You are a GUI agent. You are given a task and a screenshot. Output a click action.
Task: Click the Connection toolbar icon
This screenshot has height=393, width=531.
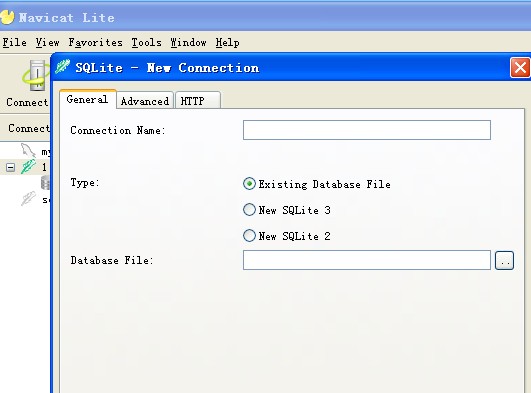coord(34,77)
